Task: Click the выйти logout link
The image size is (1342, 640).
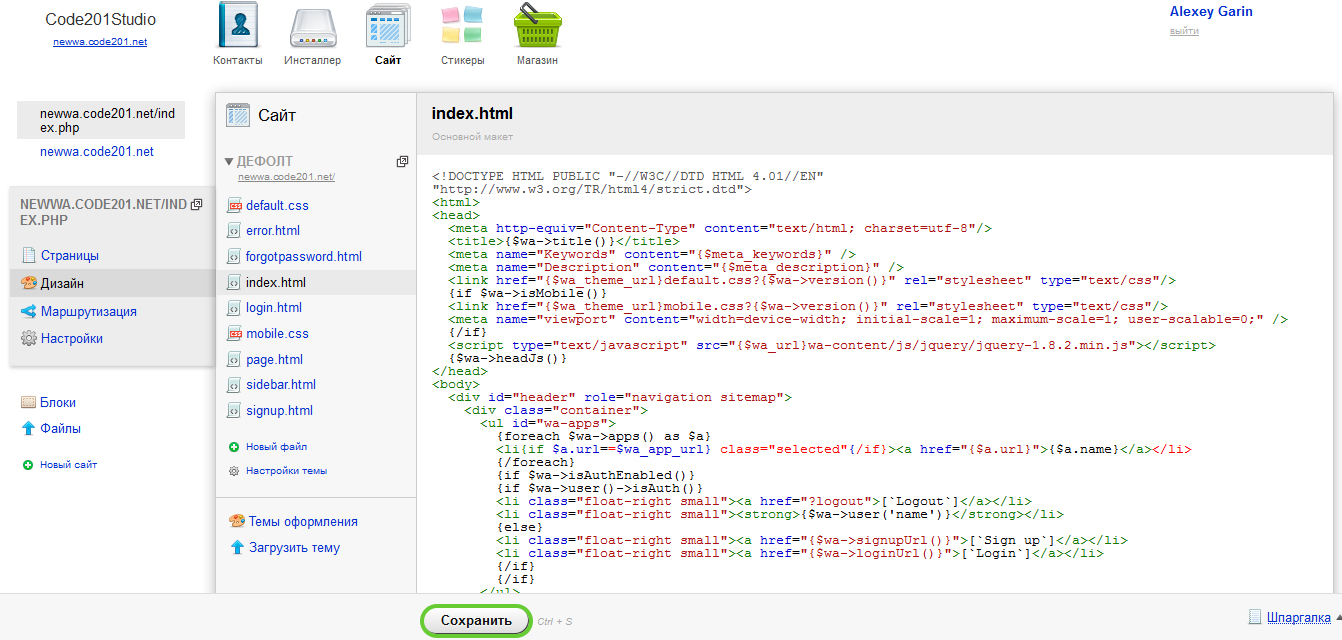Action: 1184,31
